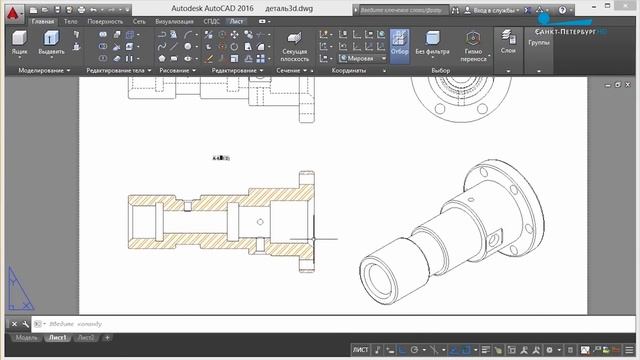Switch to the Лист ribbon tab
The height and width of the screenshot is (360, 640).
tap(236, 21)
